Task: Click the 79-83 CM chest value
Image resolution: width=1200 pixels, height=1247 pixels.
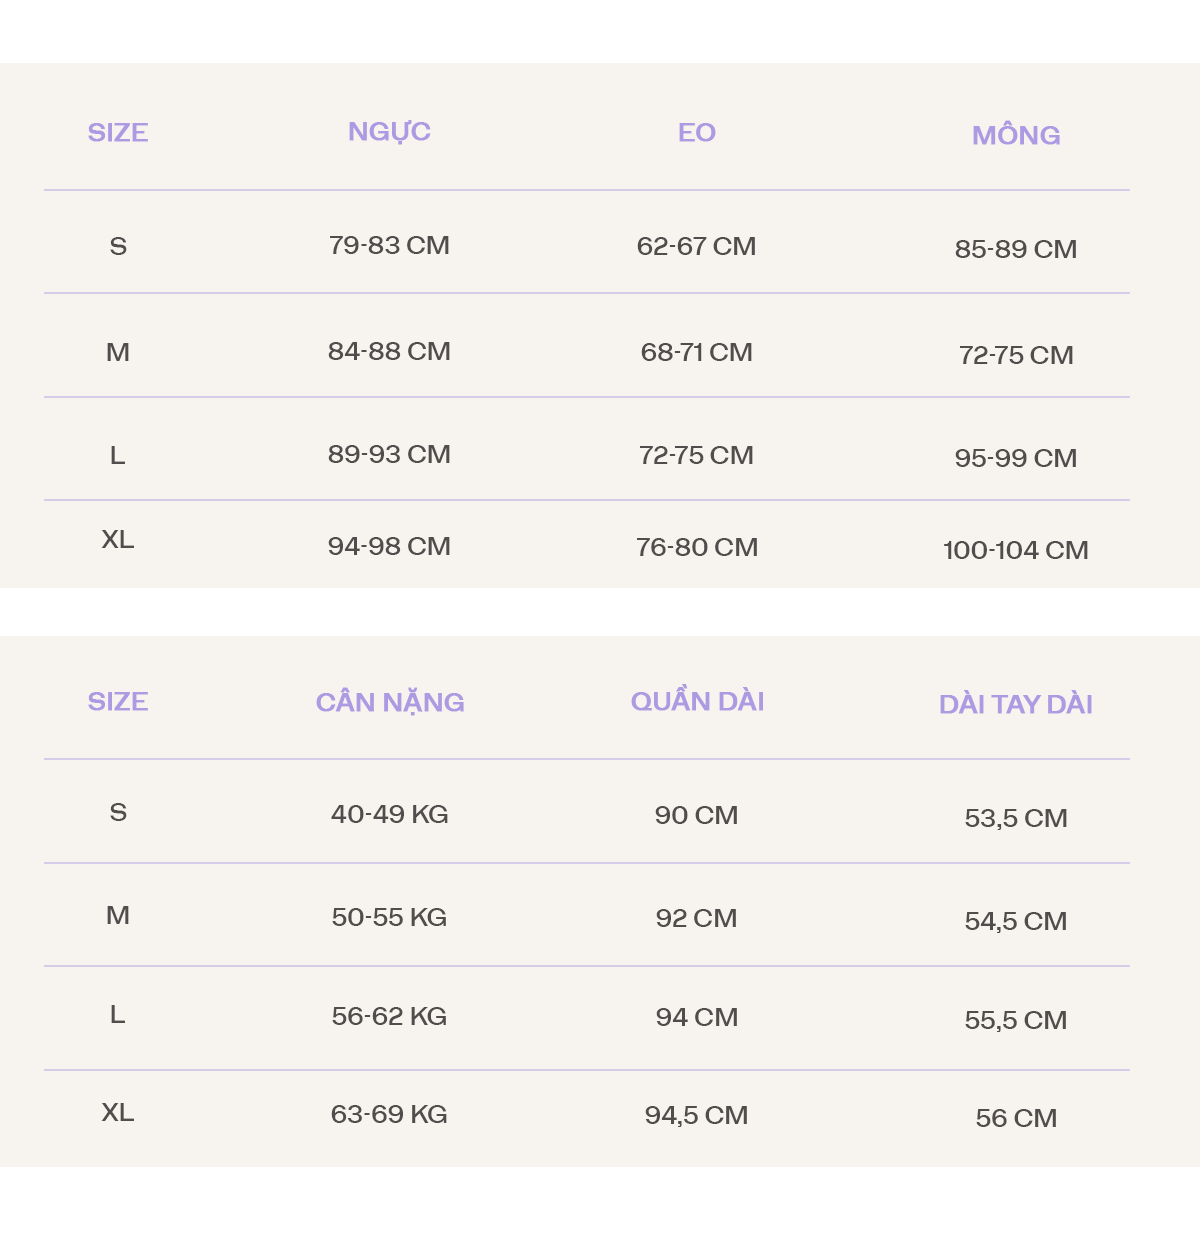Action: [x=389, y=246]
